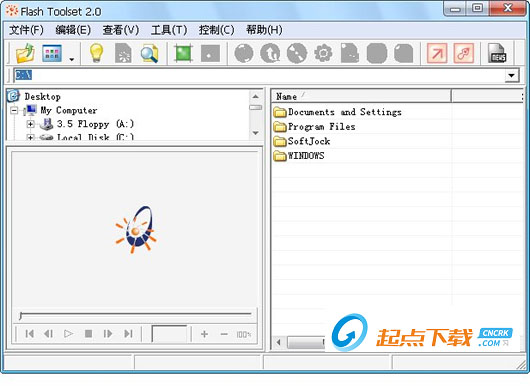Click file list horizontal scroll left arrow

(x=279, y=342)
